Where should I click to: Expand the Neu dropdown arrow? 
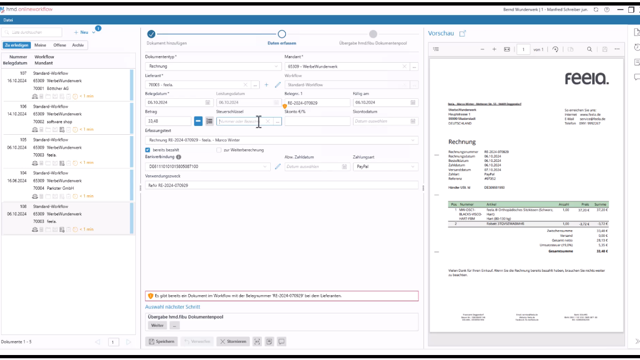(x=93, y=32)
